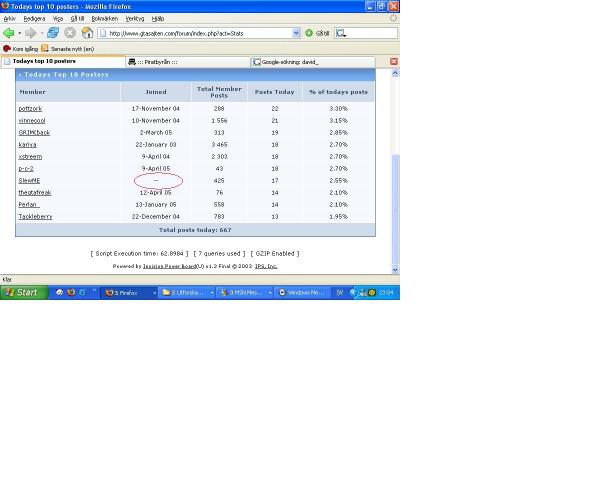Click the Stop loading icon

coord(70,33)
